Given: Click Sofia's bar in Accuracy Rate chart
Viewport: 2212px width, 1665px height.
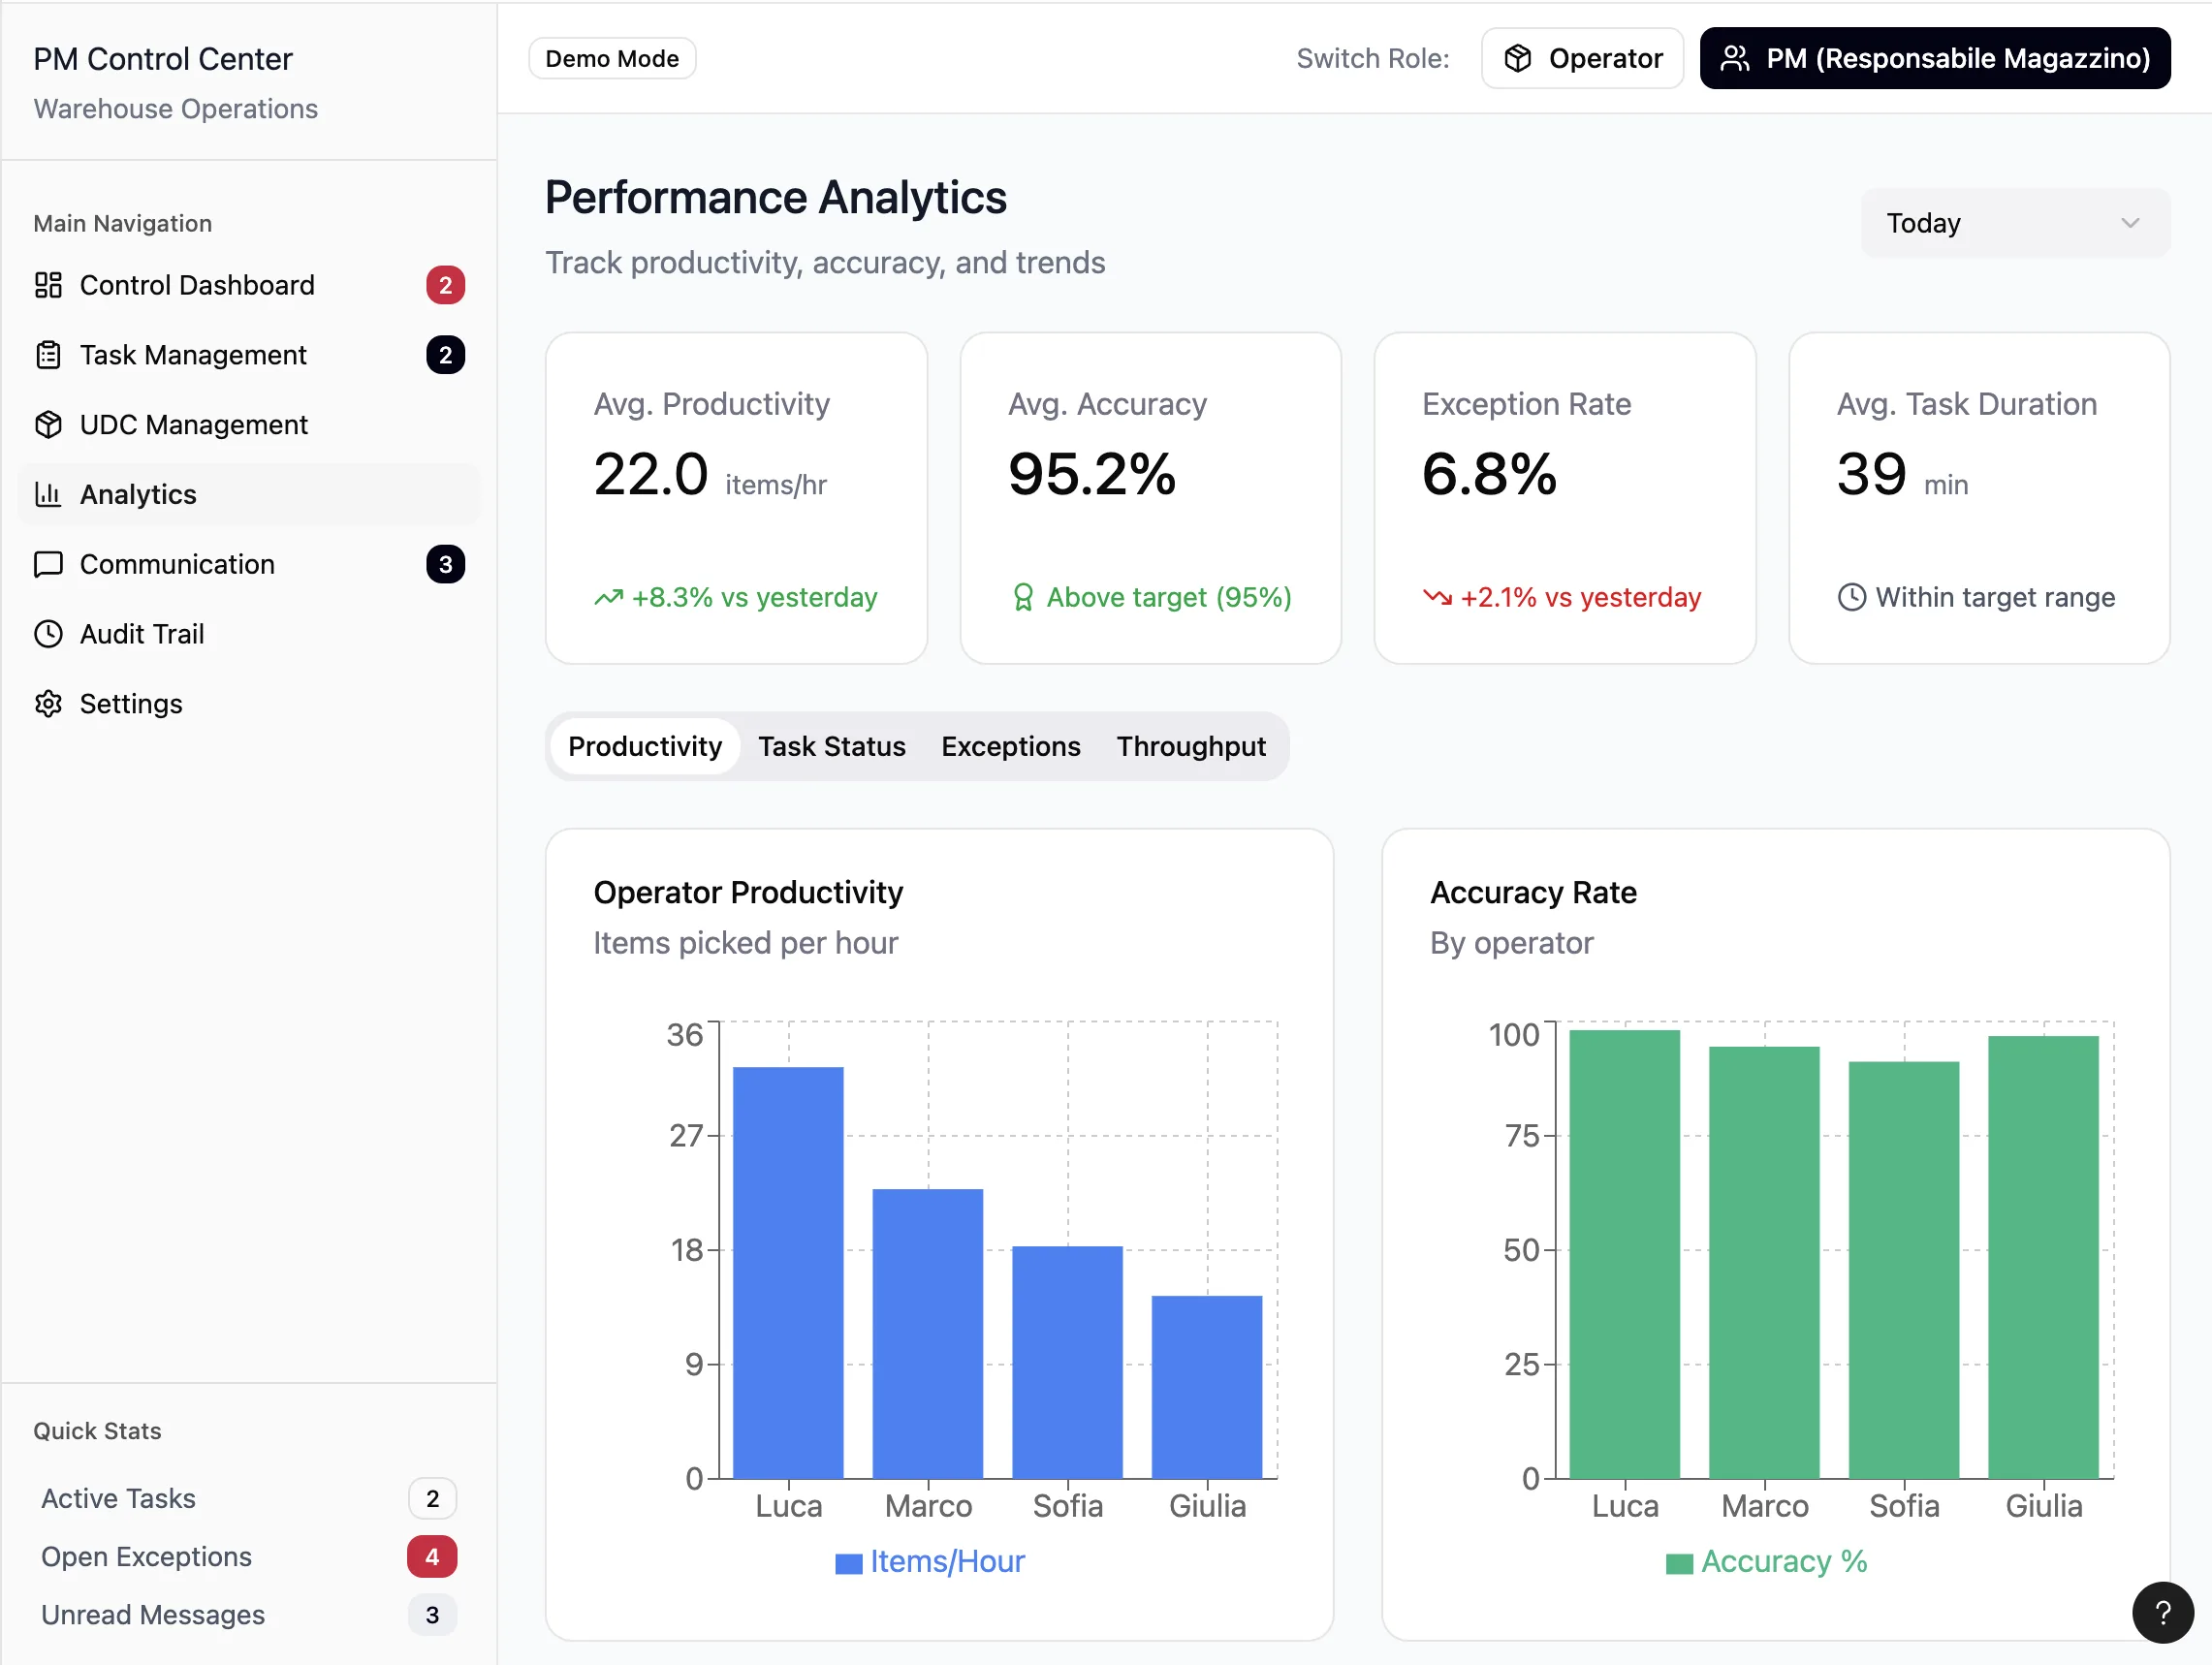Looking at the screenshot, I should click(x=1904, y=1269).
